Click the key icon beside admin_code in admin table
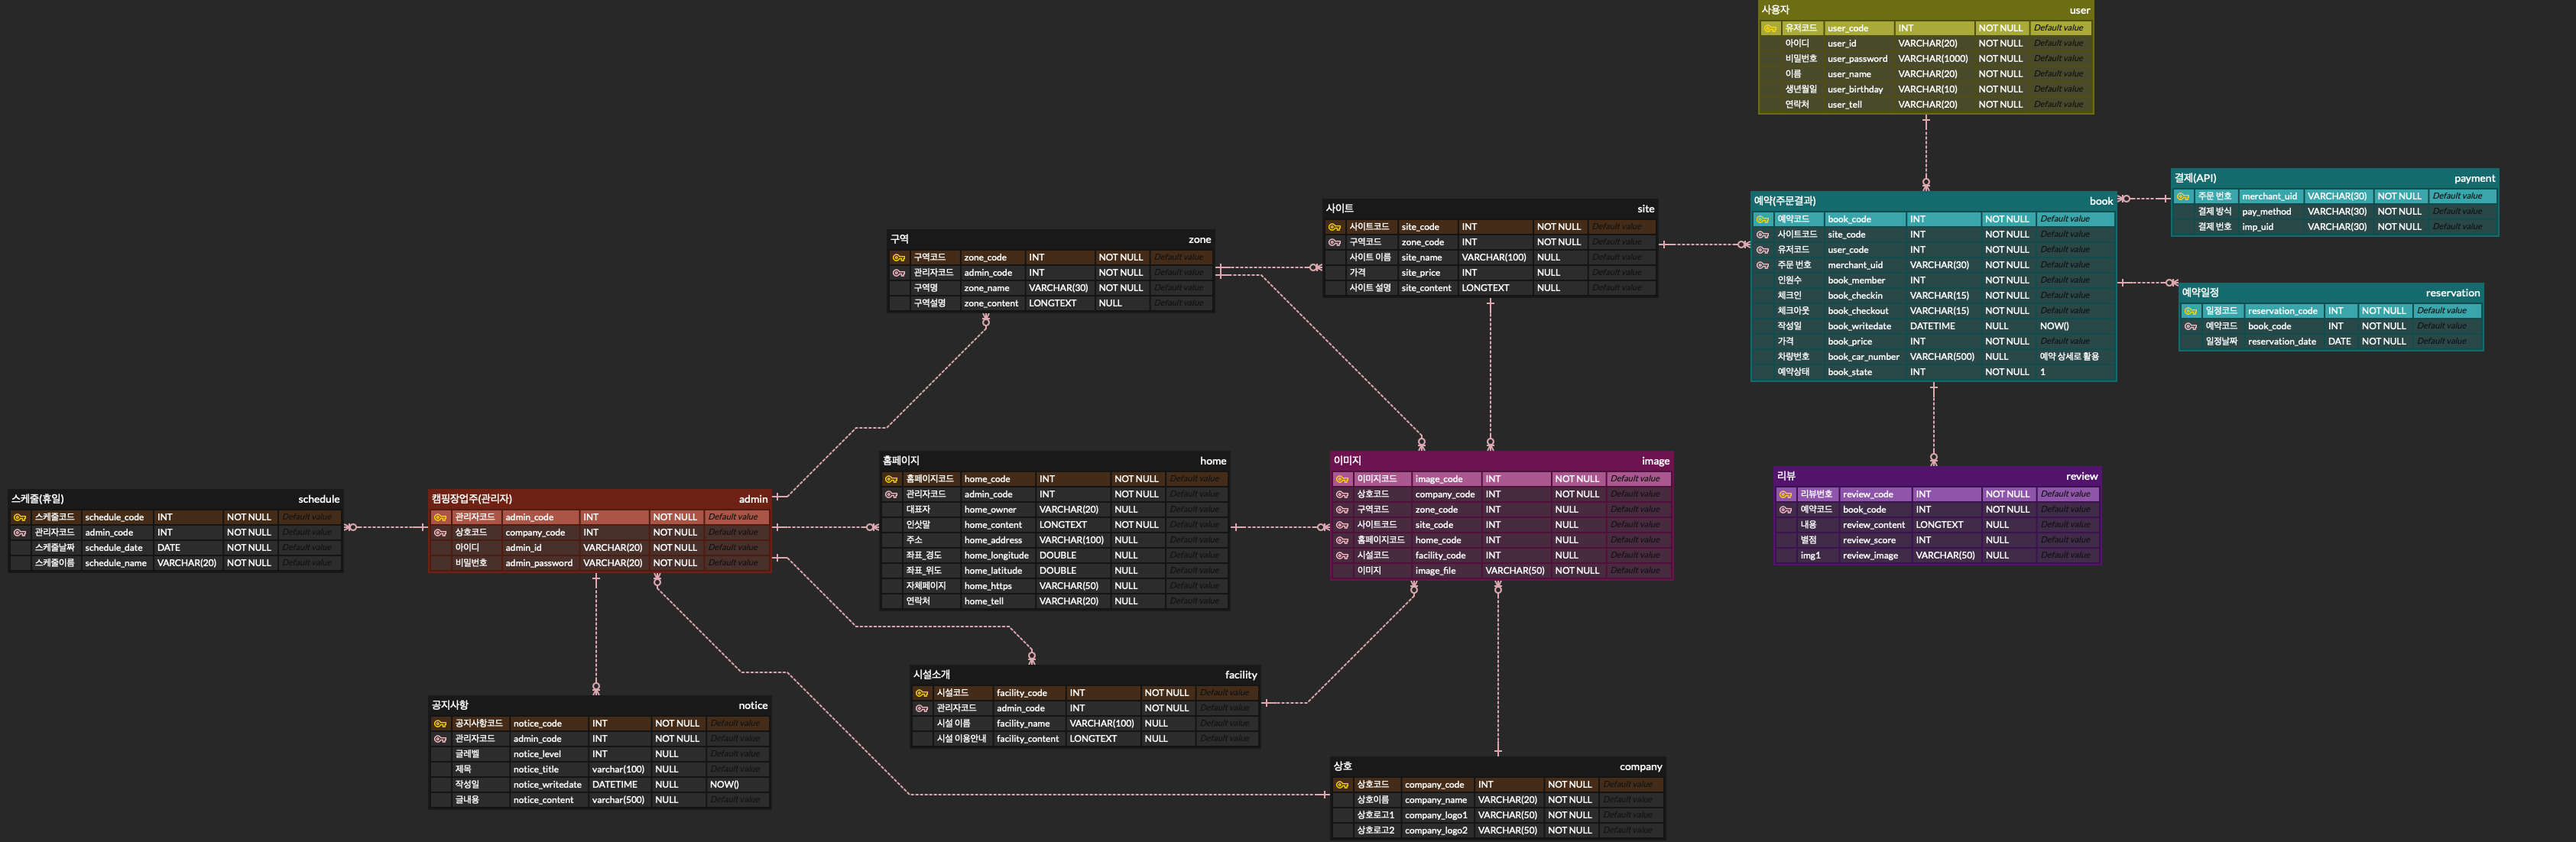This screenshot has height=842, width=2576. (440, 517)
